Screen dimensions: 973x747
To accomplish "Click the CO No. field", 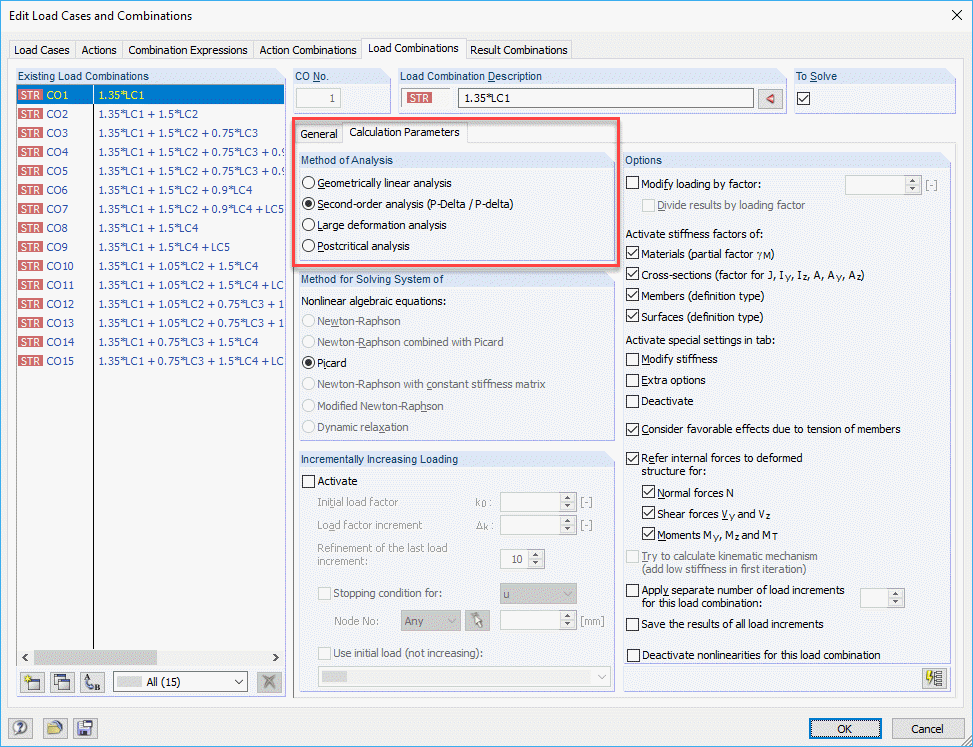I will tap(318, 99).
